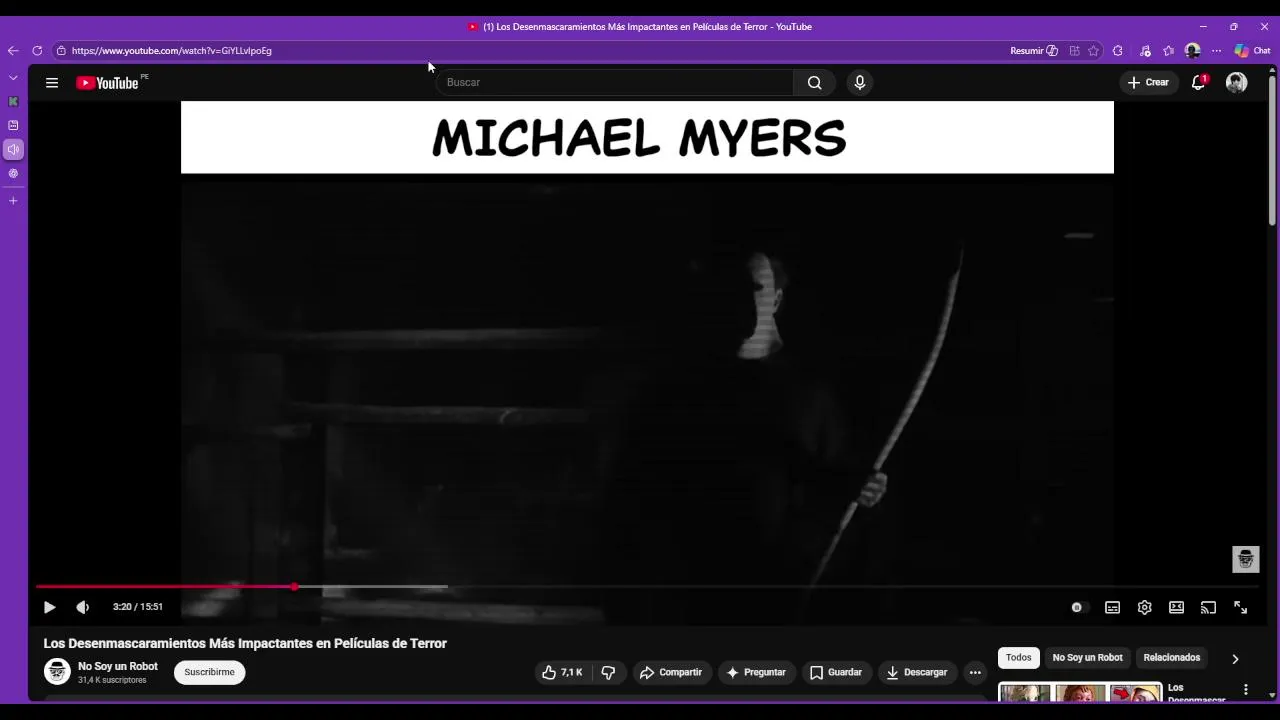This screenshot has height=720, width=1280.
Task: Click the progress bar scrubber dot
Action: point(295,587)
